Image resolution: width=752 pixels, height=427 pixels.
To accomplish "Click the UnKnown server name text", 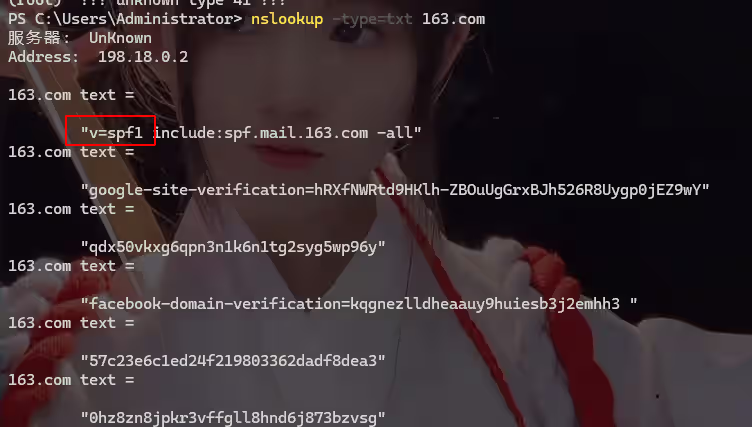I will point(120,38).
